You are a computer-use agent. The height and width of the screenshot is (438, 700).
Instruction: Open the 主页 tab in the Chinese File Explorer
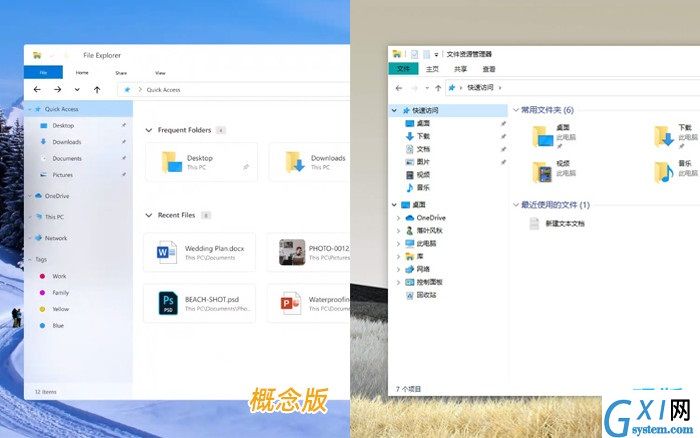coord(432,69)
